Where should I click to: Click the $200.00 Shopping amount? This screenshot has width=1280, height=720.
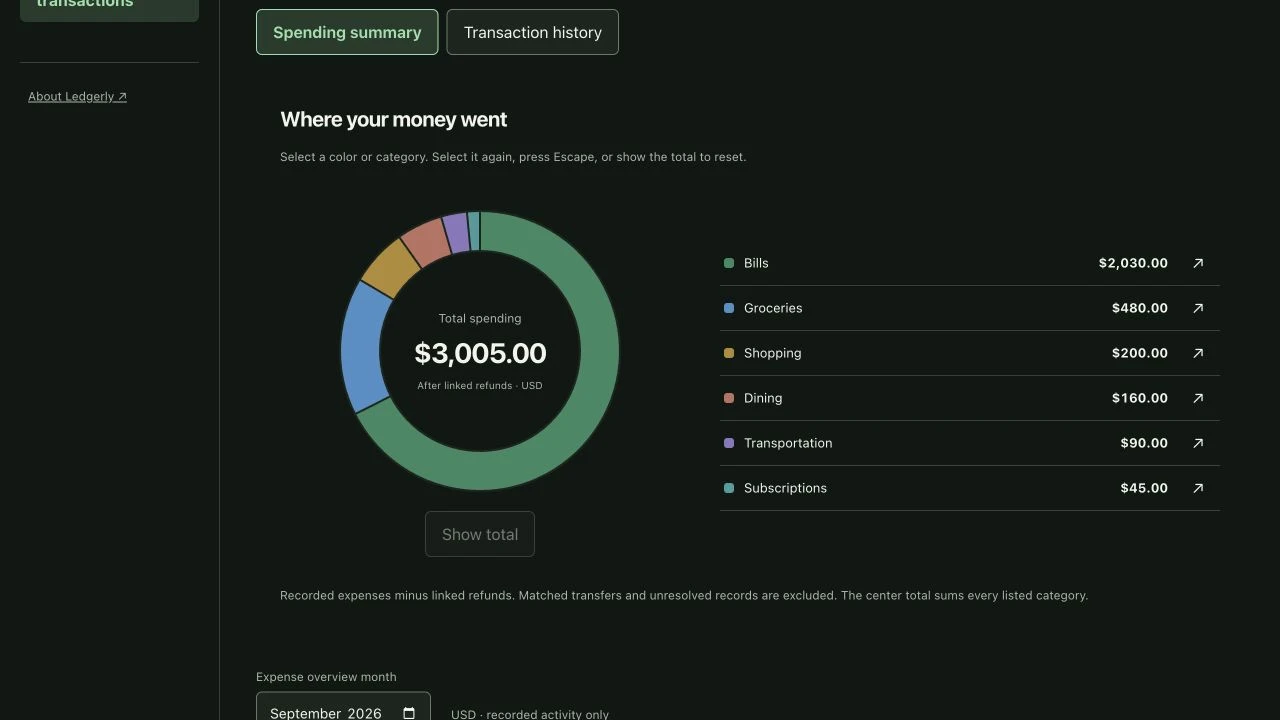click(x=1140, y=353)
